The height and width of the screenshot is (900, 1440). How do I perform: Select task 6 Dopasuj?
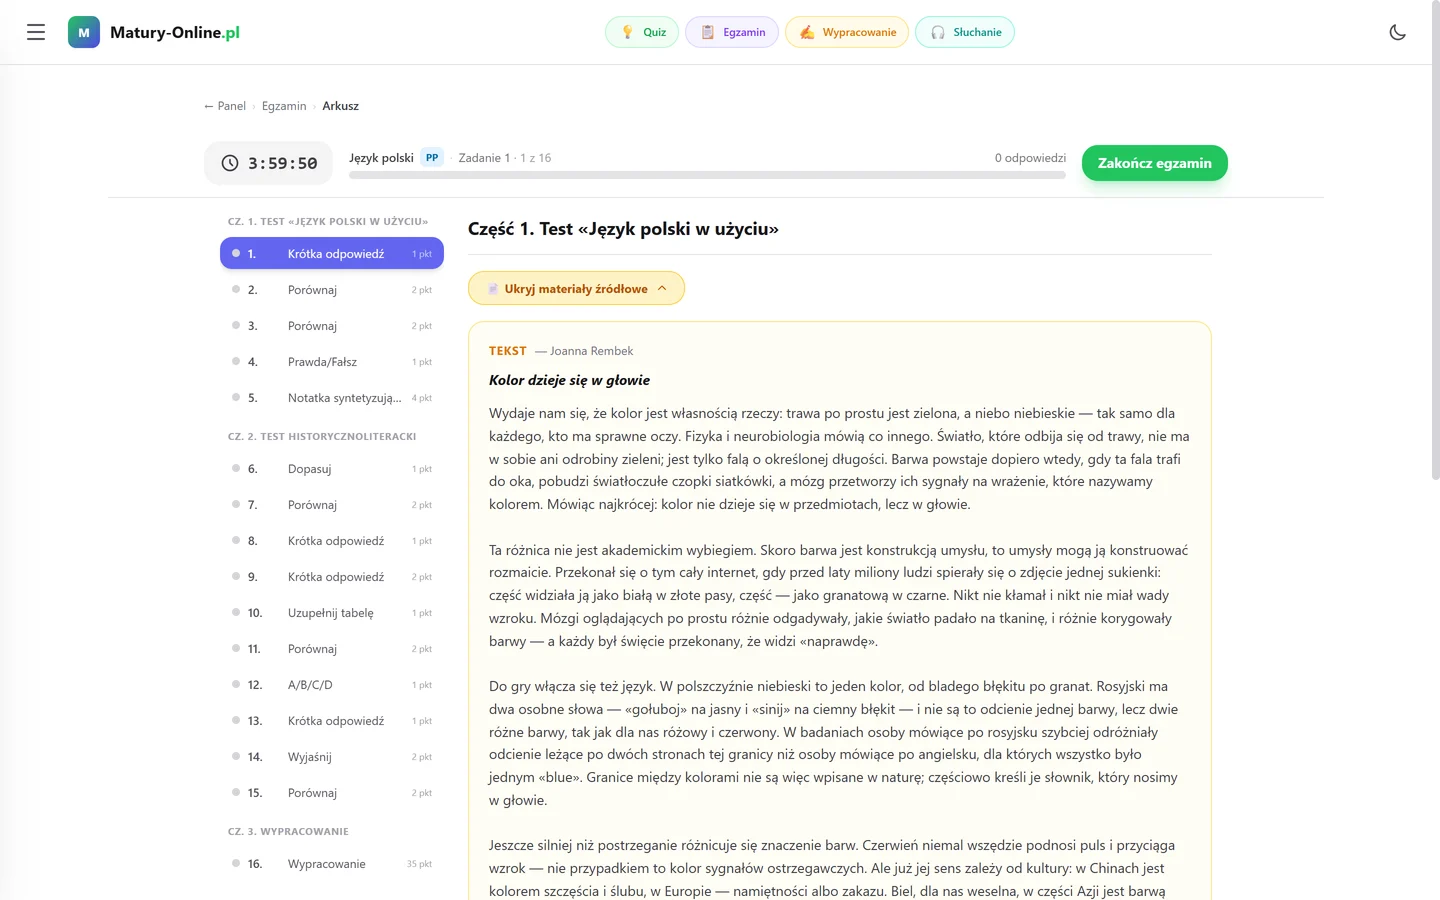(332, 468)
